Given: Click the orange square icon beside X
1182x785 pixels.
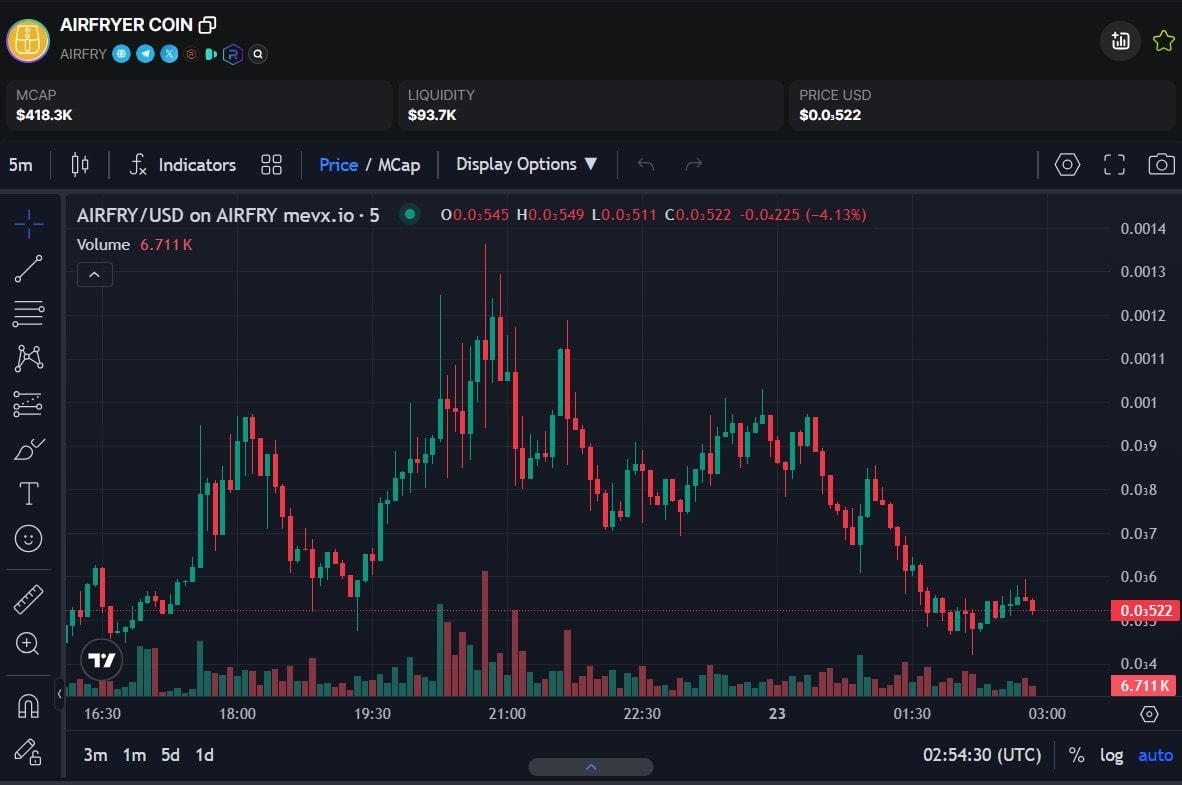Looking at the screenshot, I should pyautogui.click(x=191, y=54).
